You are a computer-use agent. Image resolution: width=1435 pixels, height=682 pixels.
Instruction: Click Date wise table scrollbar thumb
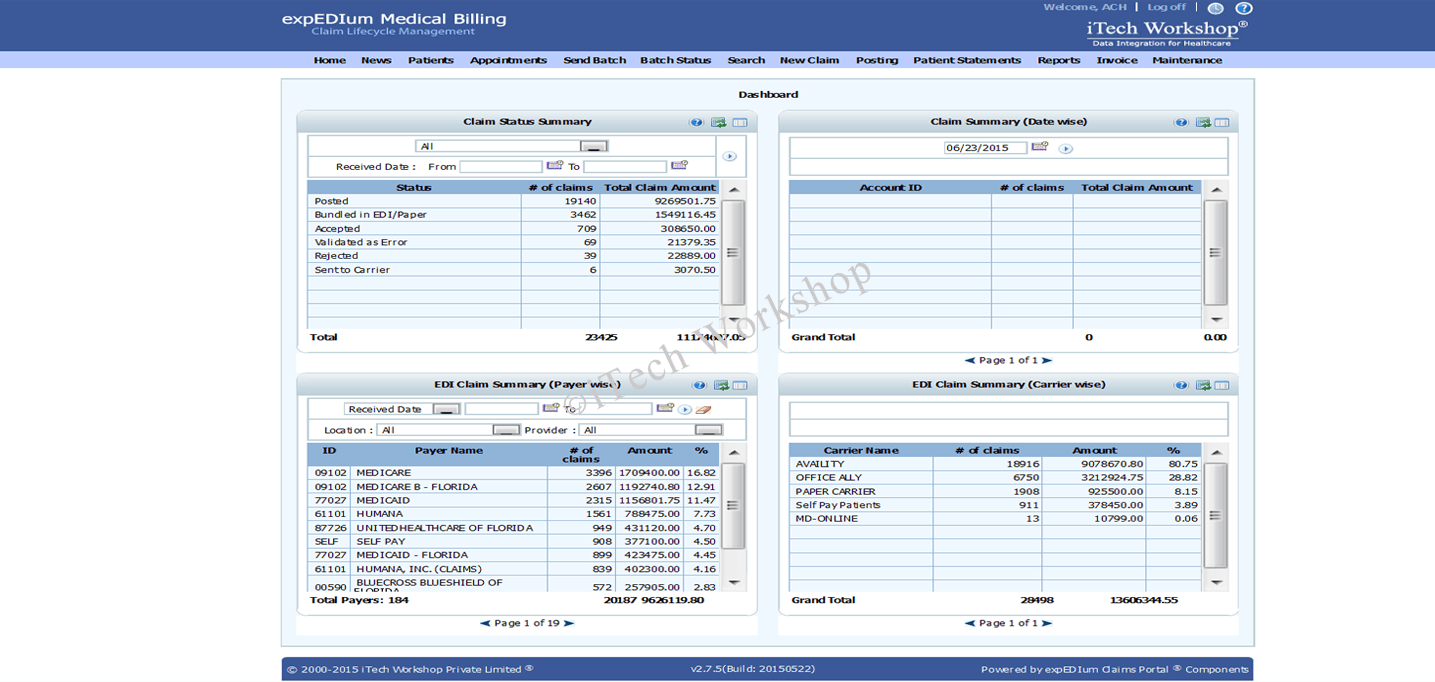[x=1216, y=252]
